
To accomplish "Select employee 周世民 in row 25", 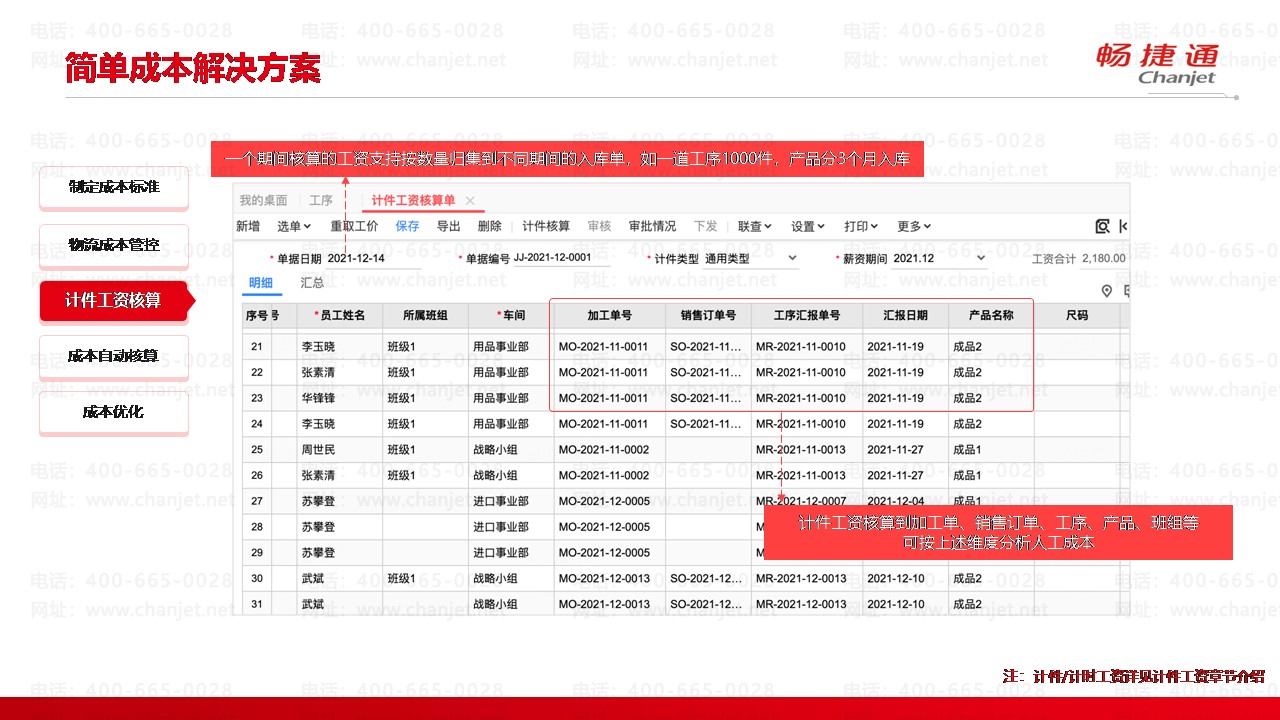I will click(x=320, y=450).
